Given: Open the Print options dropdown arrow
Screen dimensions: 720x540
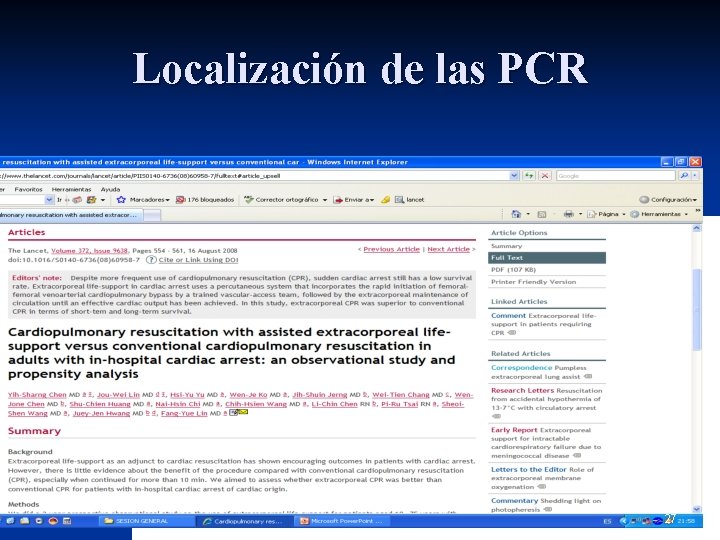Looking at the screenshot, I should coord(580,214).
